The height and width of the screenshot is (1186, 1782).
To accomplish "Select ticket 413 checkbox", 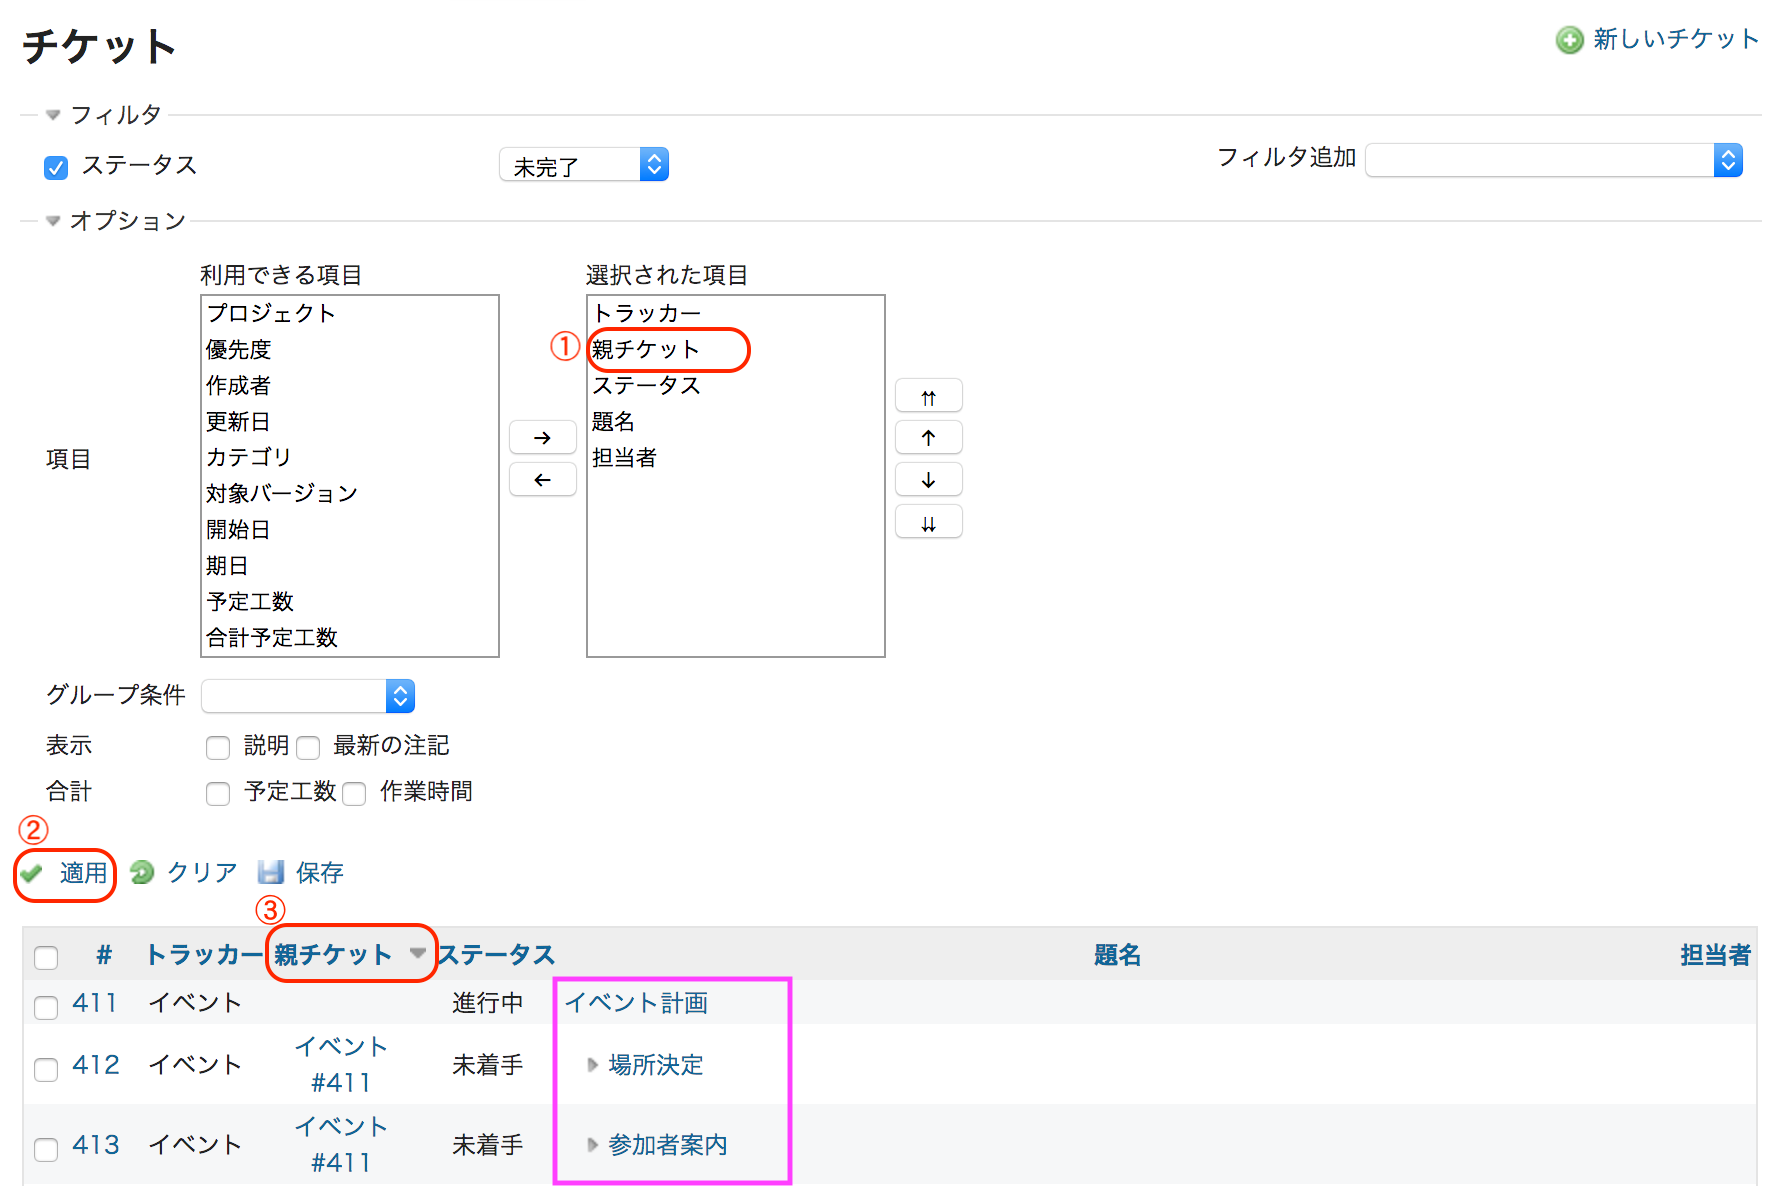I will click(x=46, y=1149).
